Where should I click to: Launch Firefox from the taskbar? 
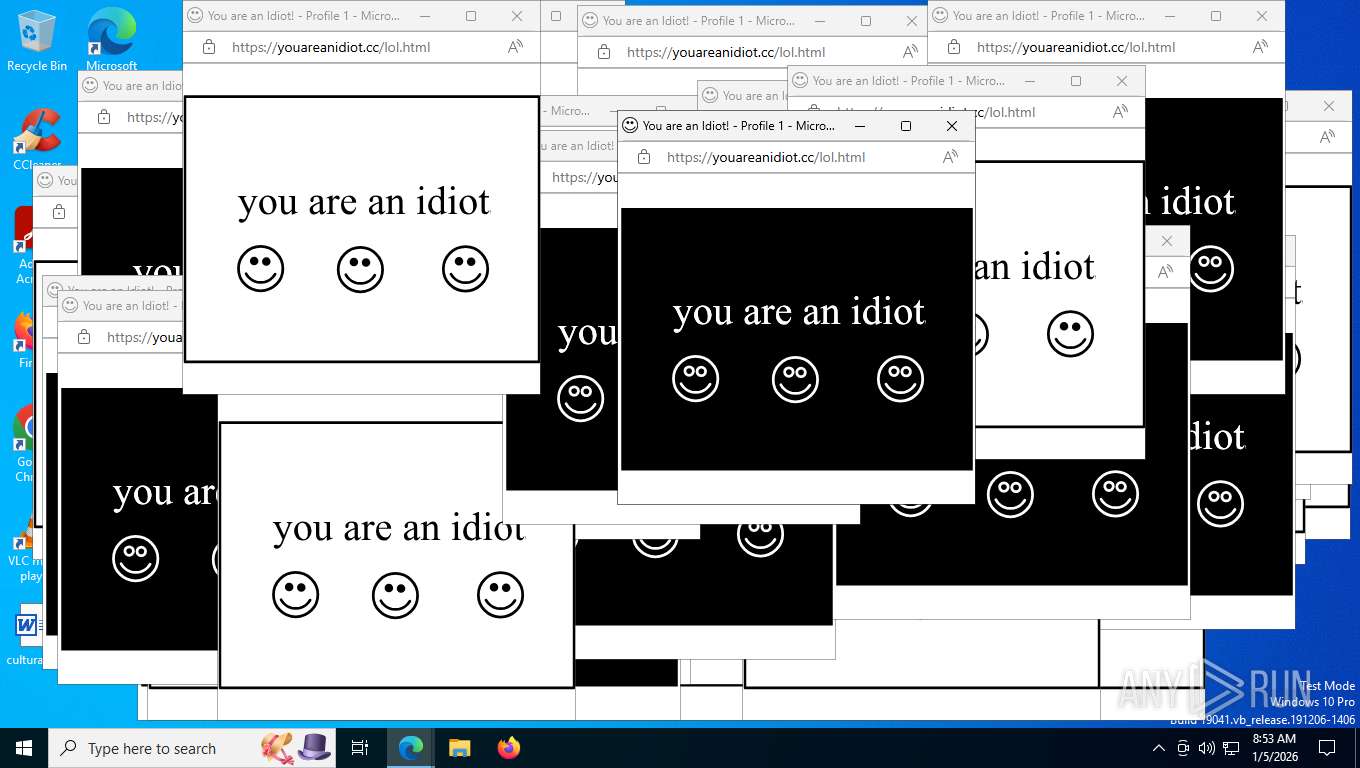(x=509, y=748)
